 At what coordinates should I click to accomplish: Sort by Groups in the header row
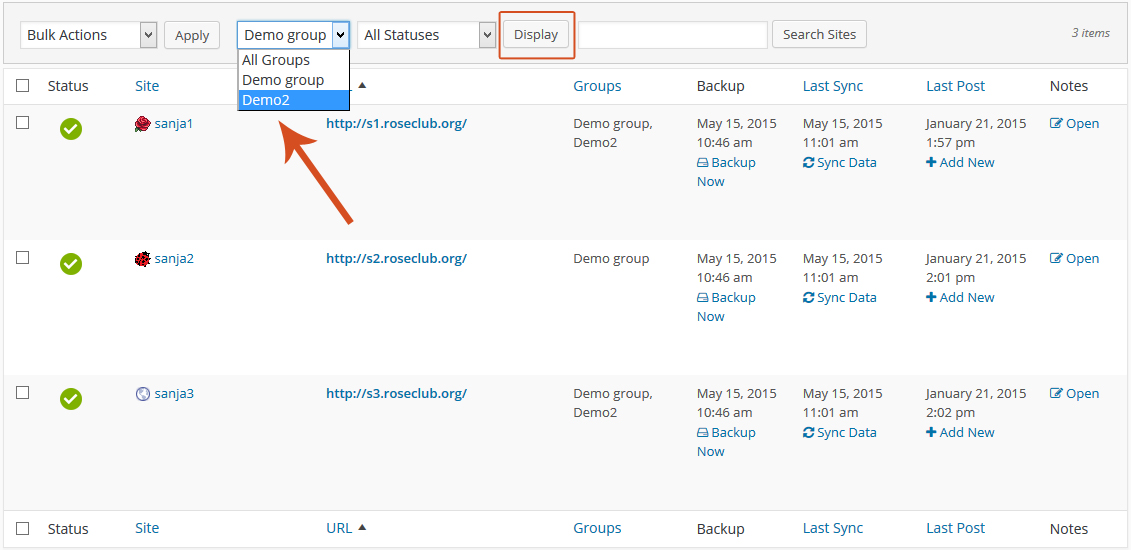point(597,86)
